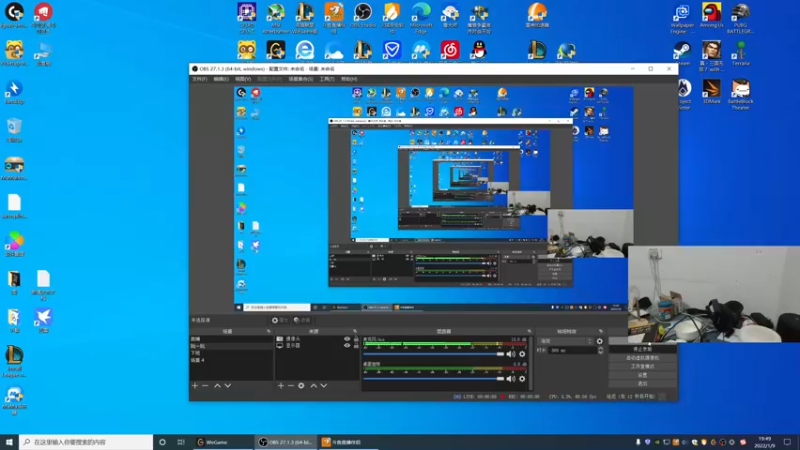
Task: Click the settings button in OBS controls
Action: click(x=642, y=375)
